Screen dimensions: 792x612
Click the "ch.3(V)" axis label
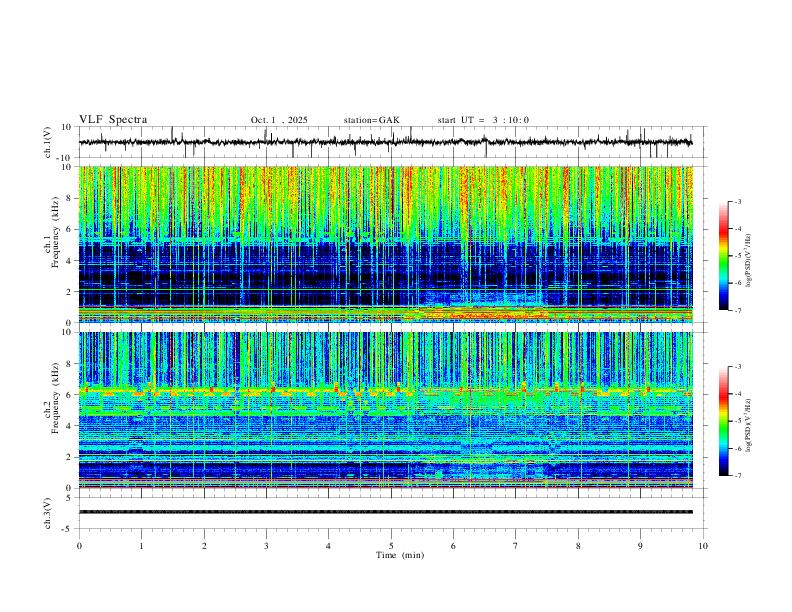(x=48, y=513)
